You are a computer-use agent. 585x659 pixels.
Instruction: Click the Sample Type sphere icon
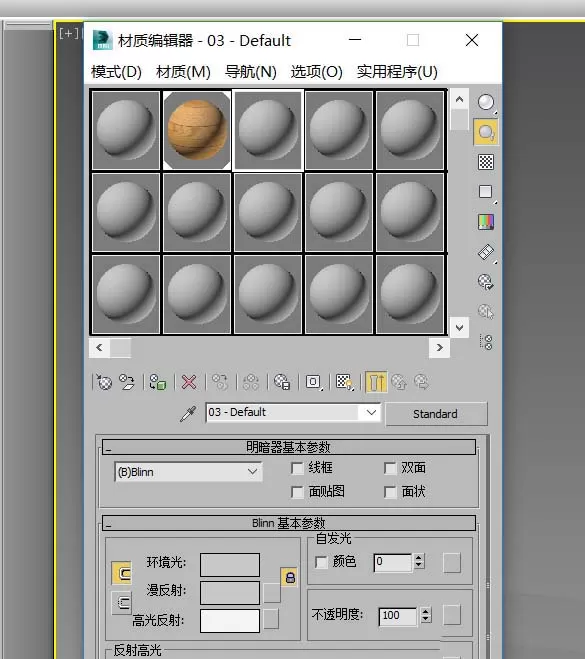(x=486, y=103)
